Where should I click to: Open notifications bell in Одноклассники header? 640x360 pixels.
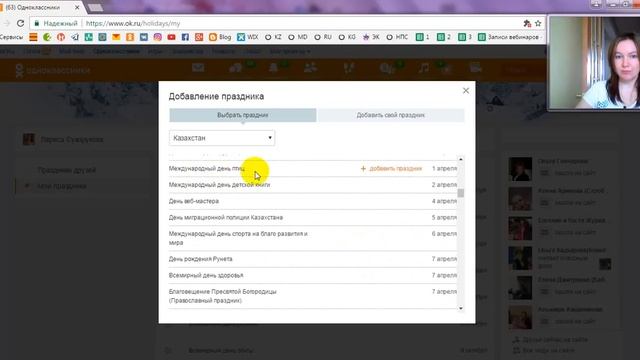pyautogui.click(x=273, y=68)
